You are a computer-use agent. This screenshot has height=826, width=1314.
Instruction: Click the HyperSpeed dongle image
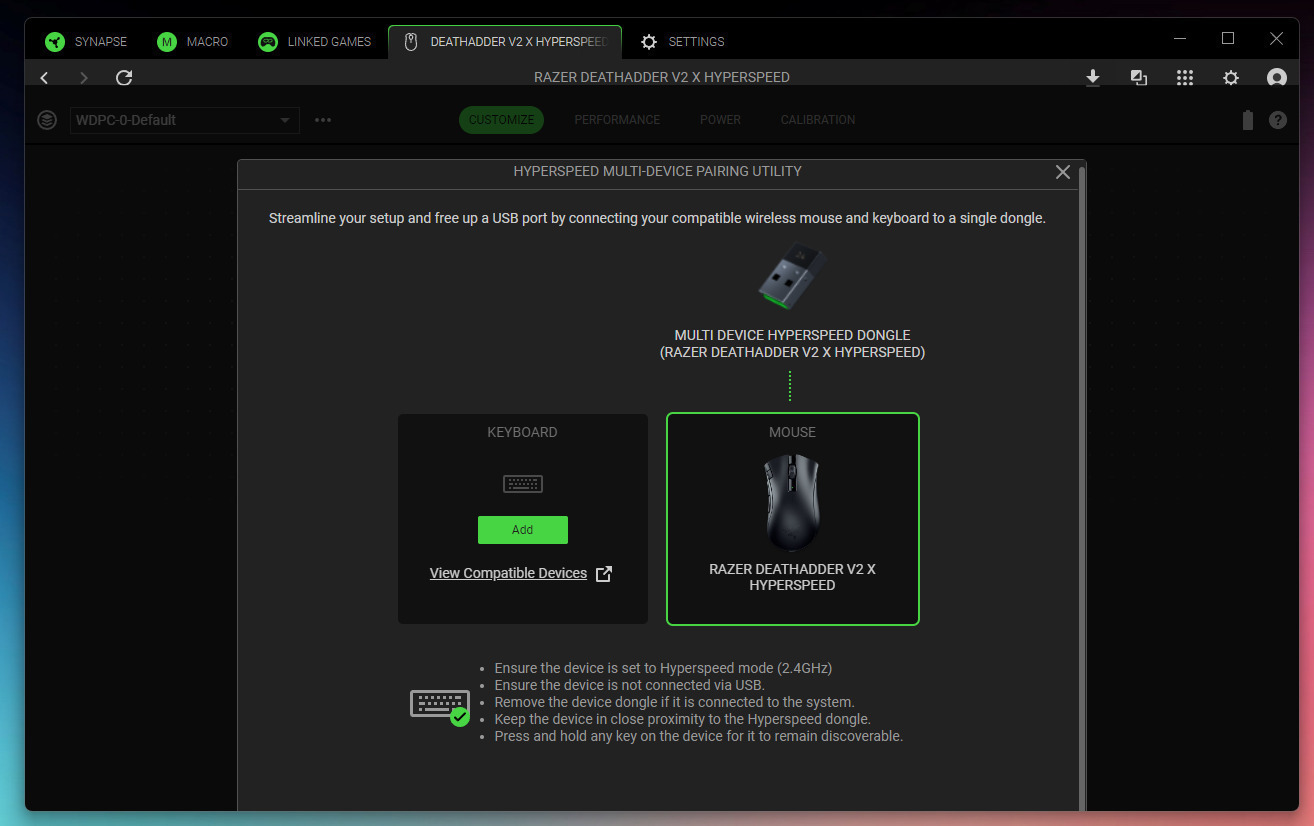pyautogui.click(x=790, y=276)
